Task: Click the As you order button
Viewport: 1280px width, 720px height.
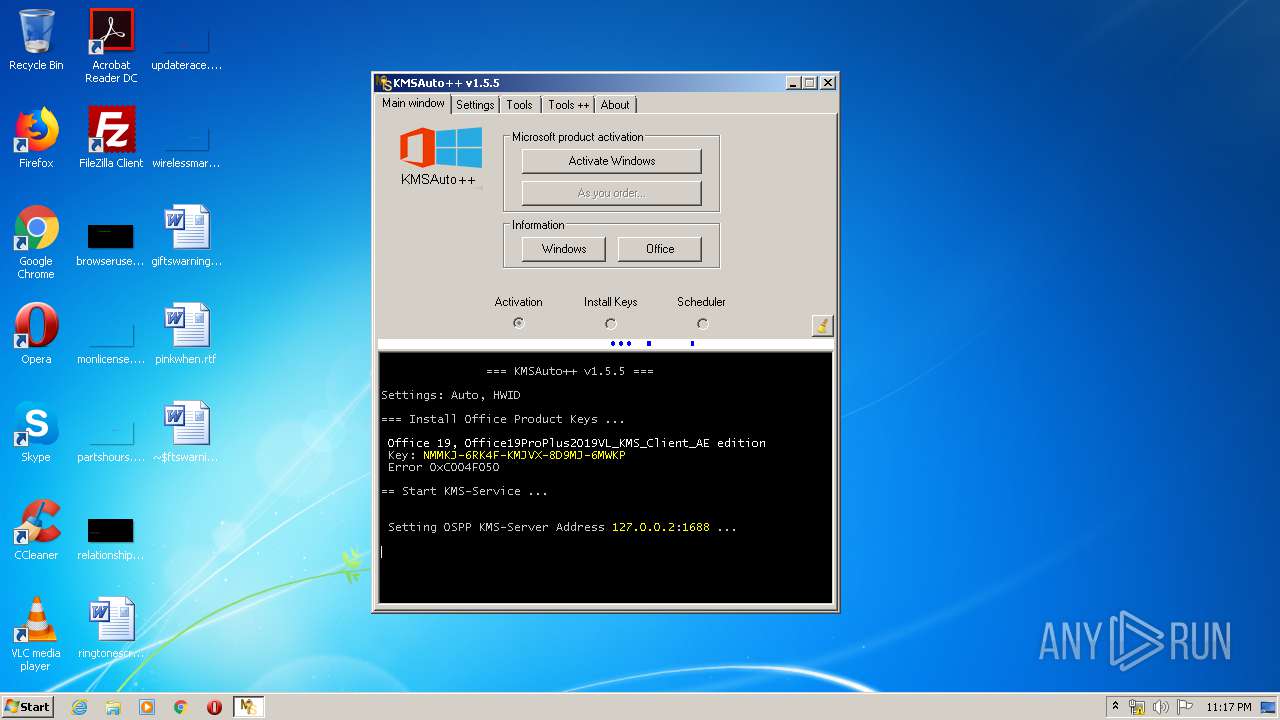Action: (x=611, y=193)
